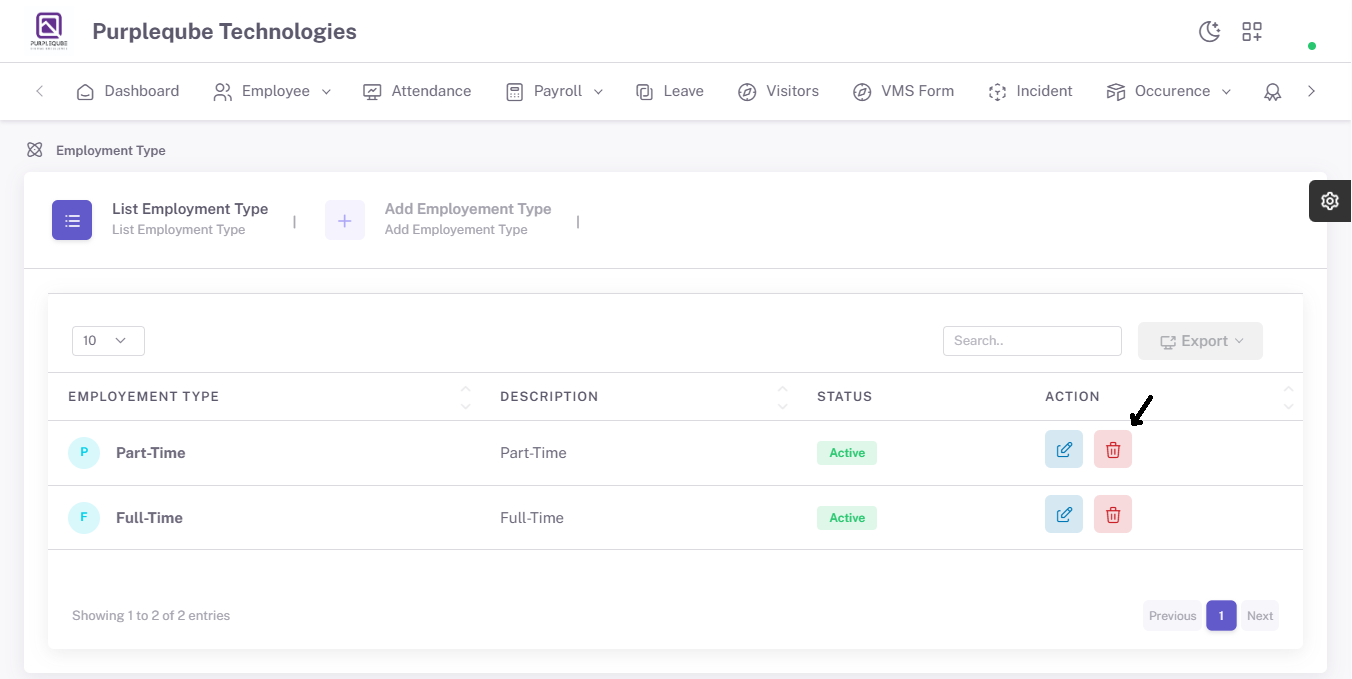Click Active status badge for Part-Time

tap(847, 453)
